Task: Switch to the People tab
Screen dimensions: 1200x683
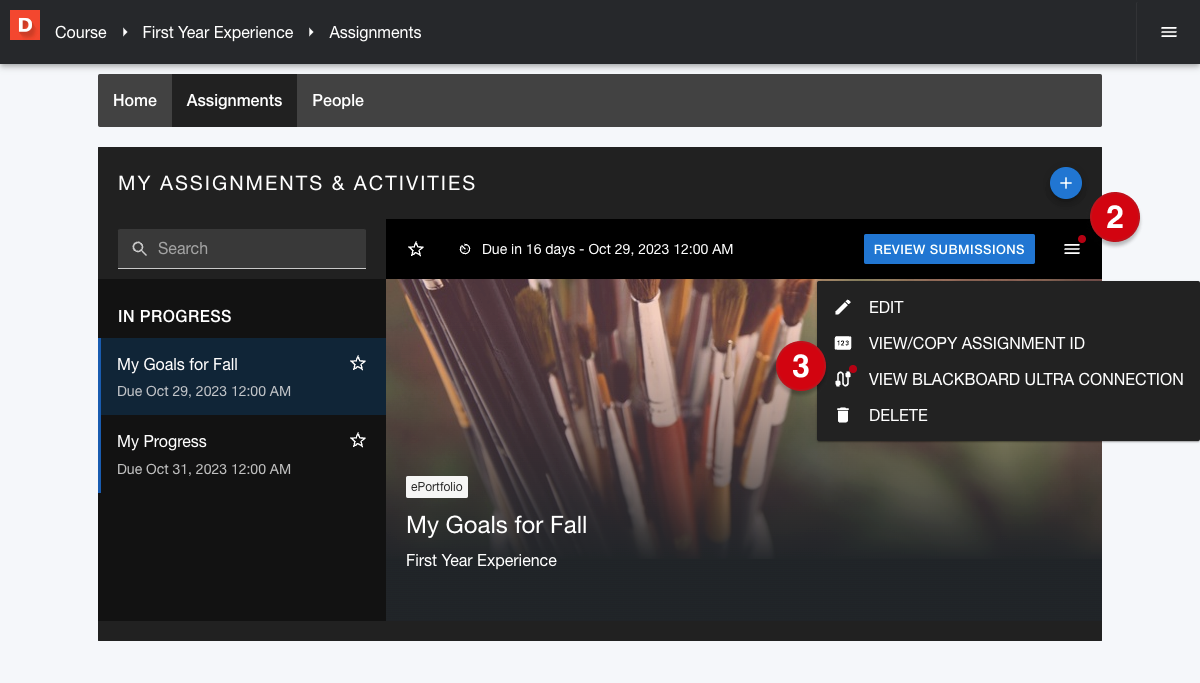Action: click(x=337, y=100)
